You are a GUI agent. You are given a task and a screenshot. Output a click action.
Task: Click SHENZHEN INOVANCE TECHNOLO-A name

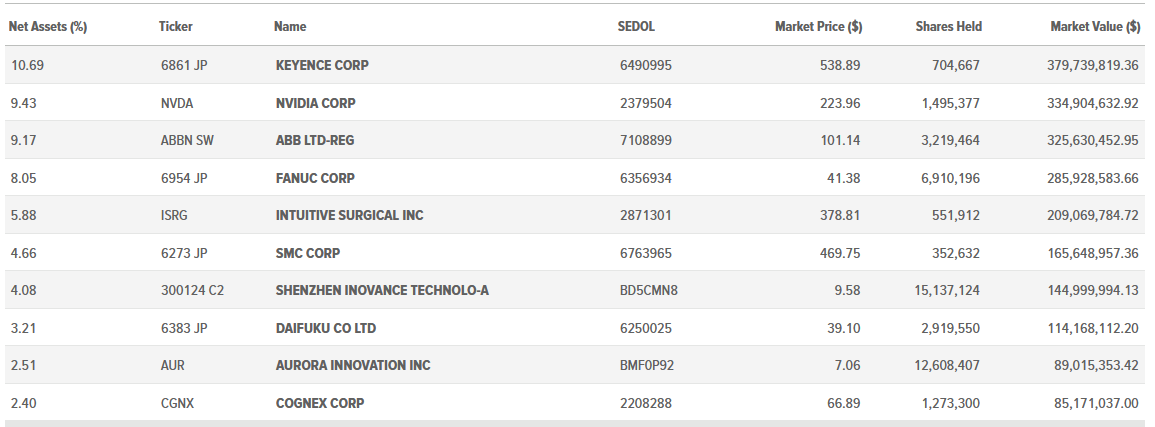pos(382,290)
